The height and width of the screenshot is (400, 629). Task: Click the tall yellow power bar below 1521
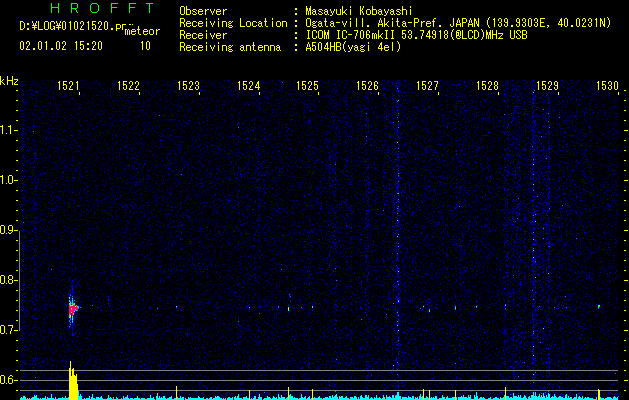click(x=73, y=381)
